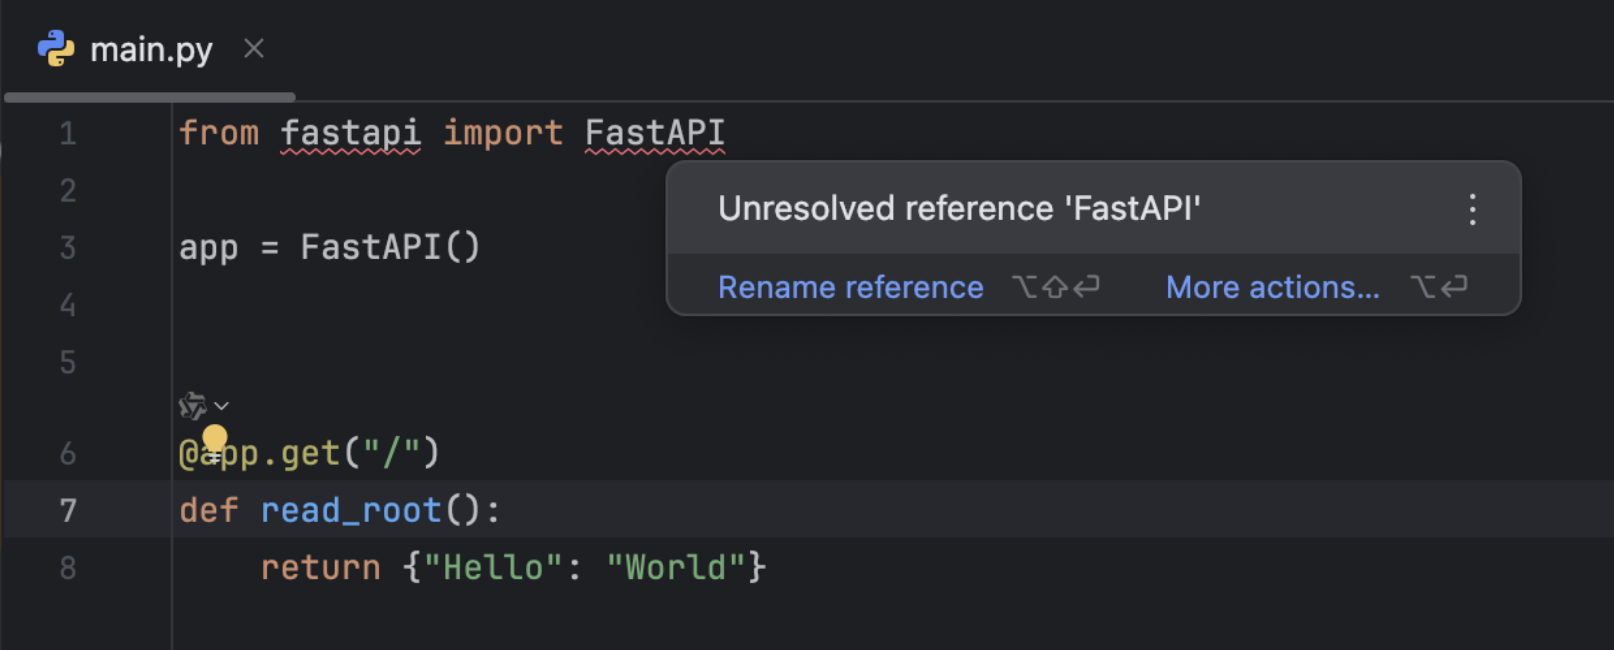The width and height of the screenshot is (1614, 650).
Task: Click the 'from' keyword on line 1
Action: coord(218,133)
